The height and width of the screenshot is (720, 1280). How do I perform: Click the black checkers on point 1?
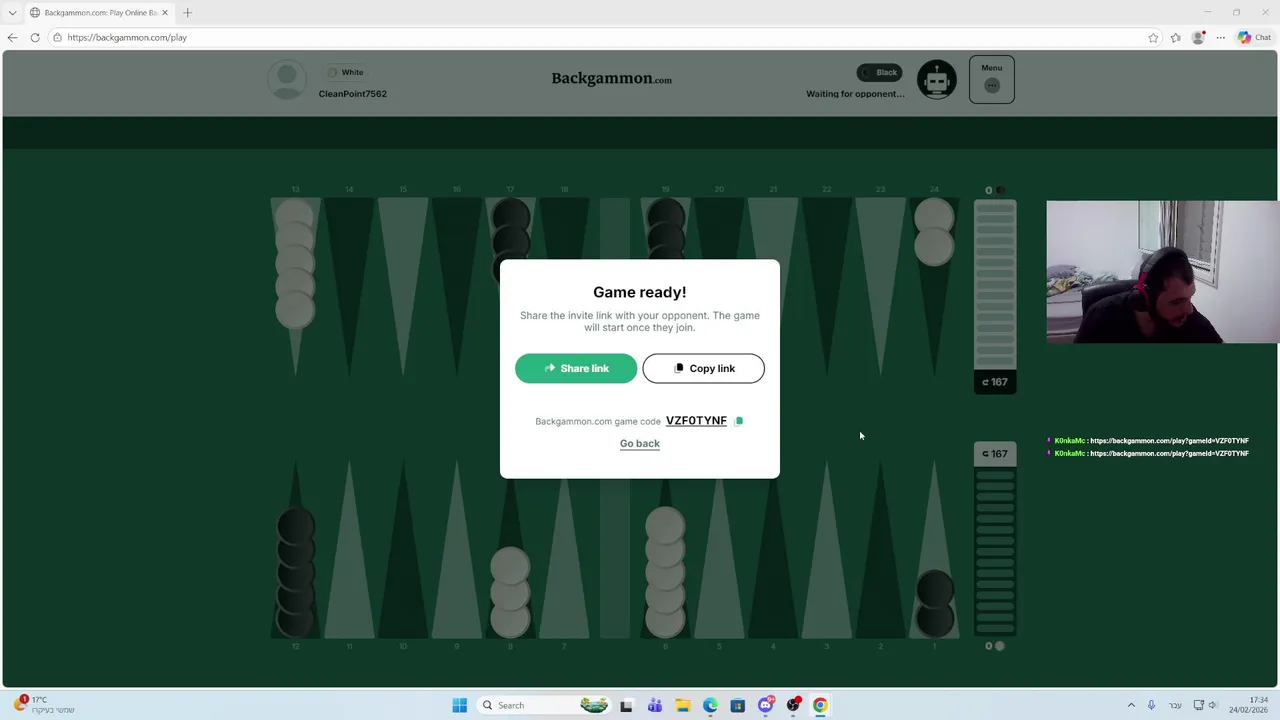point(934,604)
